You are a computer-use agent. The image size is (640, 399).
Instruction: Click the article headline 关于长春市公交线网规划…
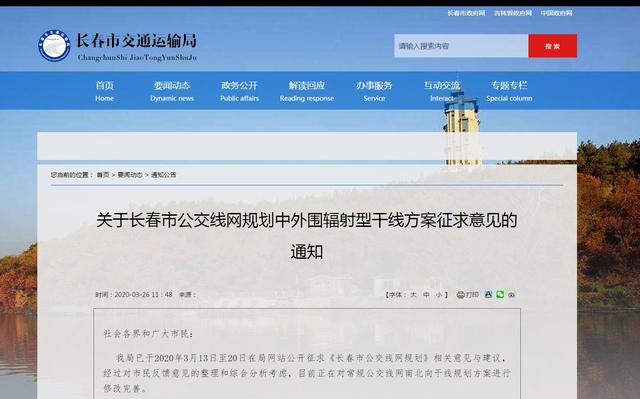coord(307,236)
